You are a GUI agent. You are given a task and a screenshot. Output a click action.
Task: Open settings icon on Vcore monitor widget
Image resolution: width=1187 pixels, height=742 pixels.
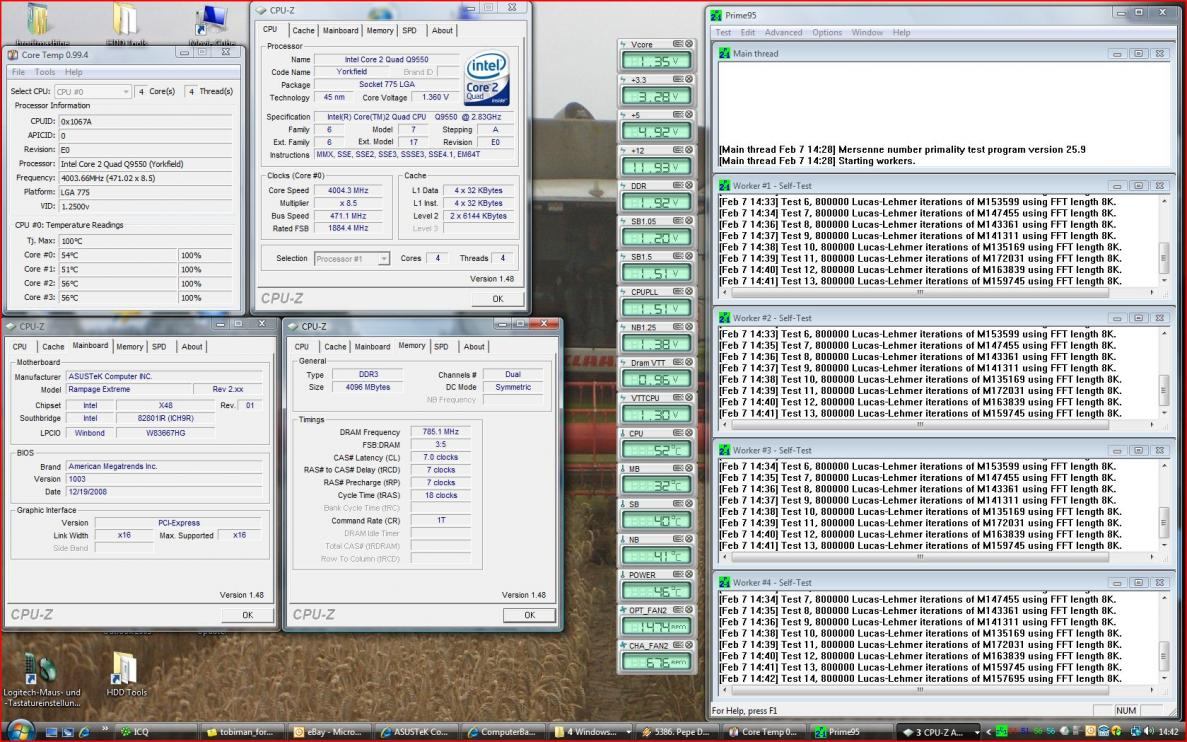pos(678,44)
